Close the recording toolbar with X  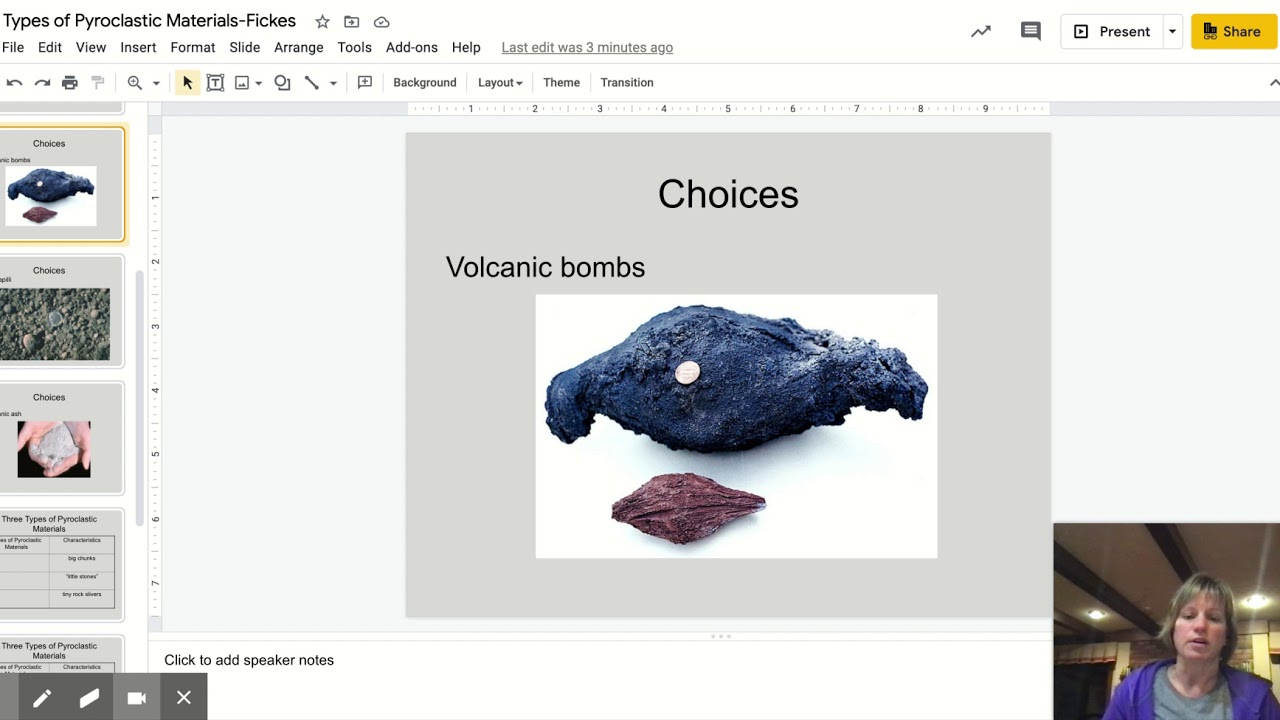184,698
